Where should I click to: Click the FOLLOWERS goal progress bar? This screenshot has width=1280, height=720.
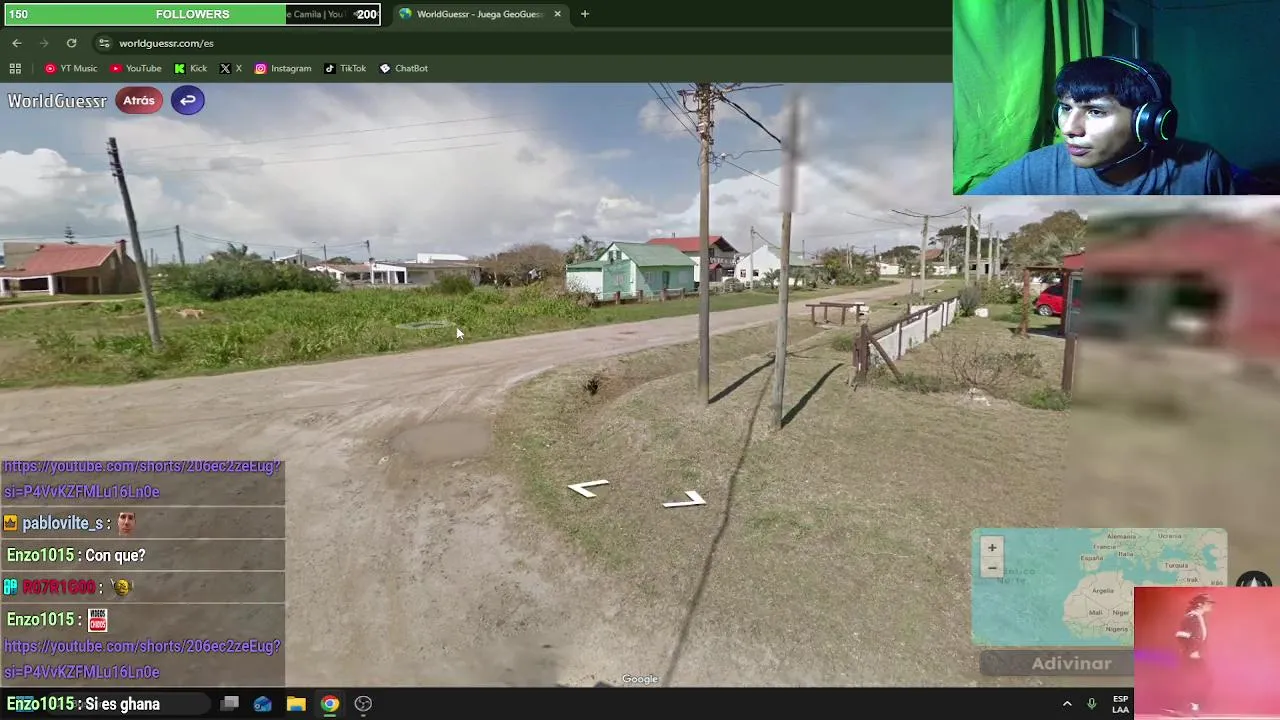(191, 14)
